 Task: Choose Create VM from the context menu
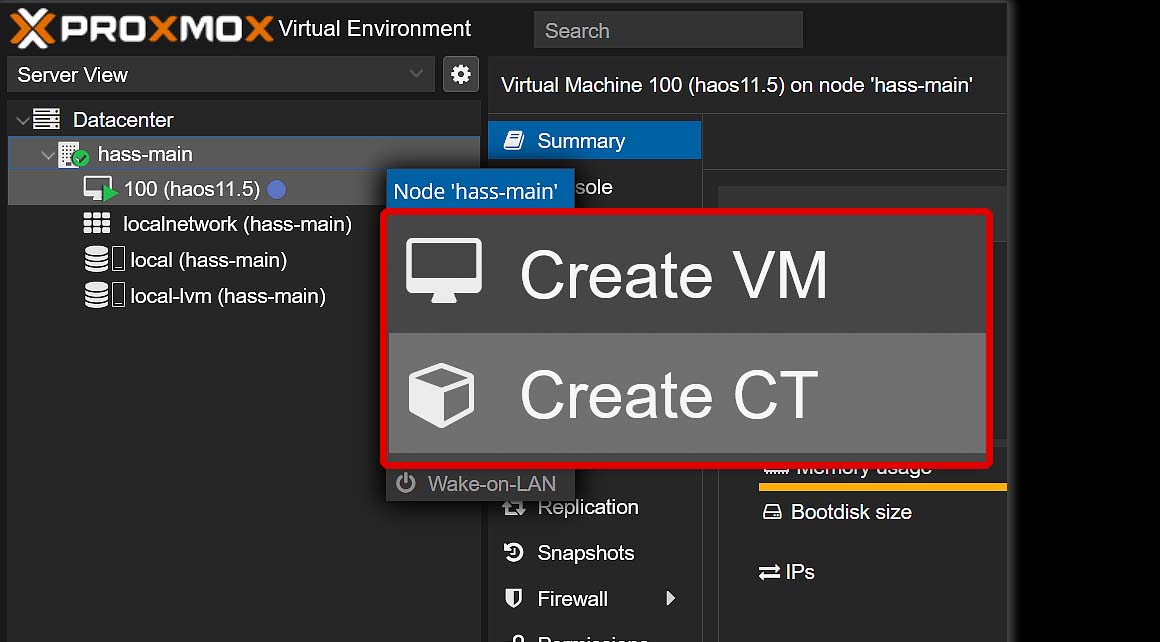(687, 274)
